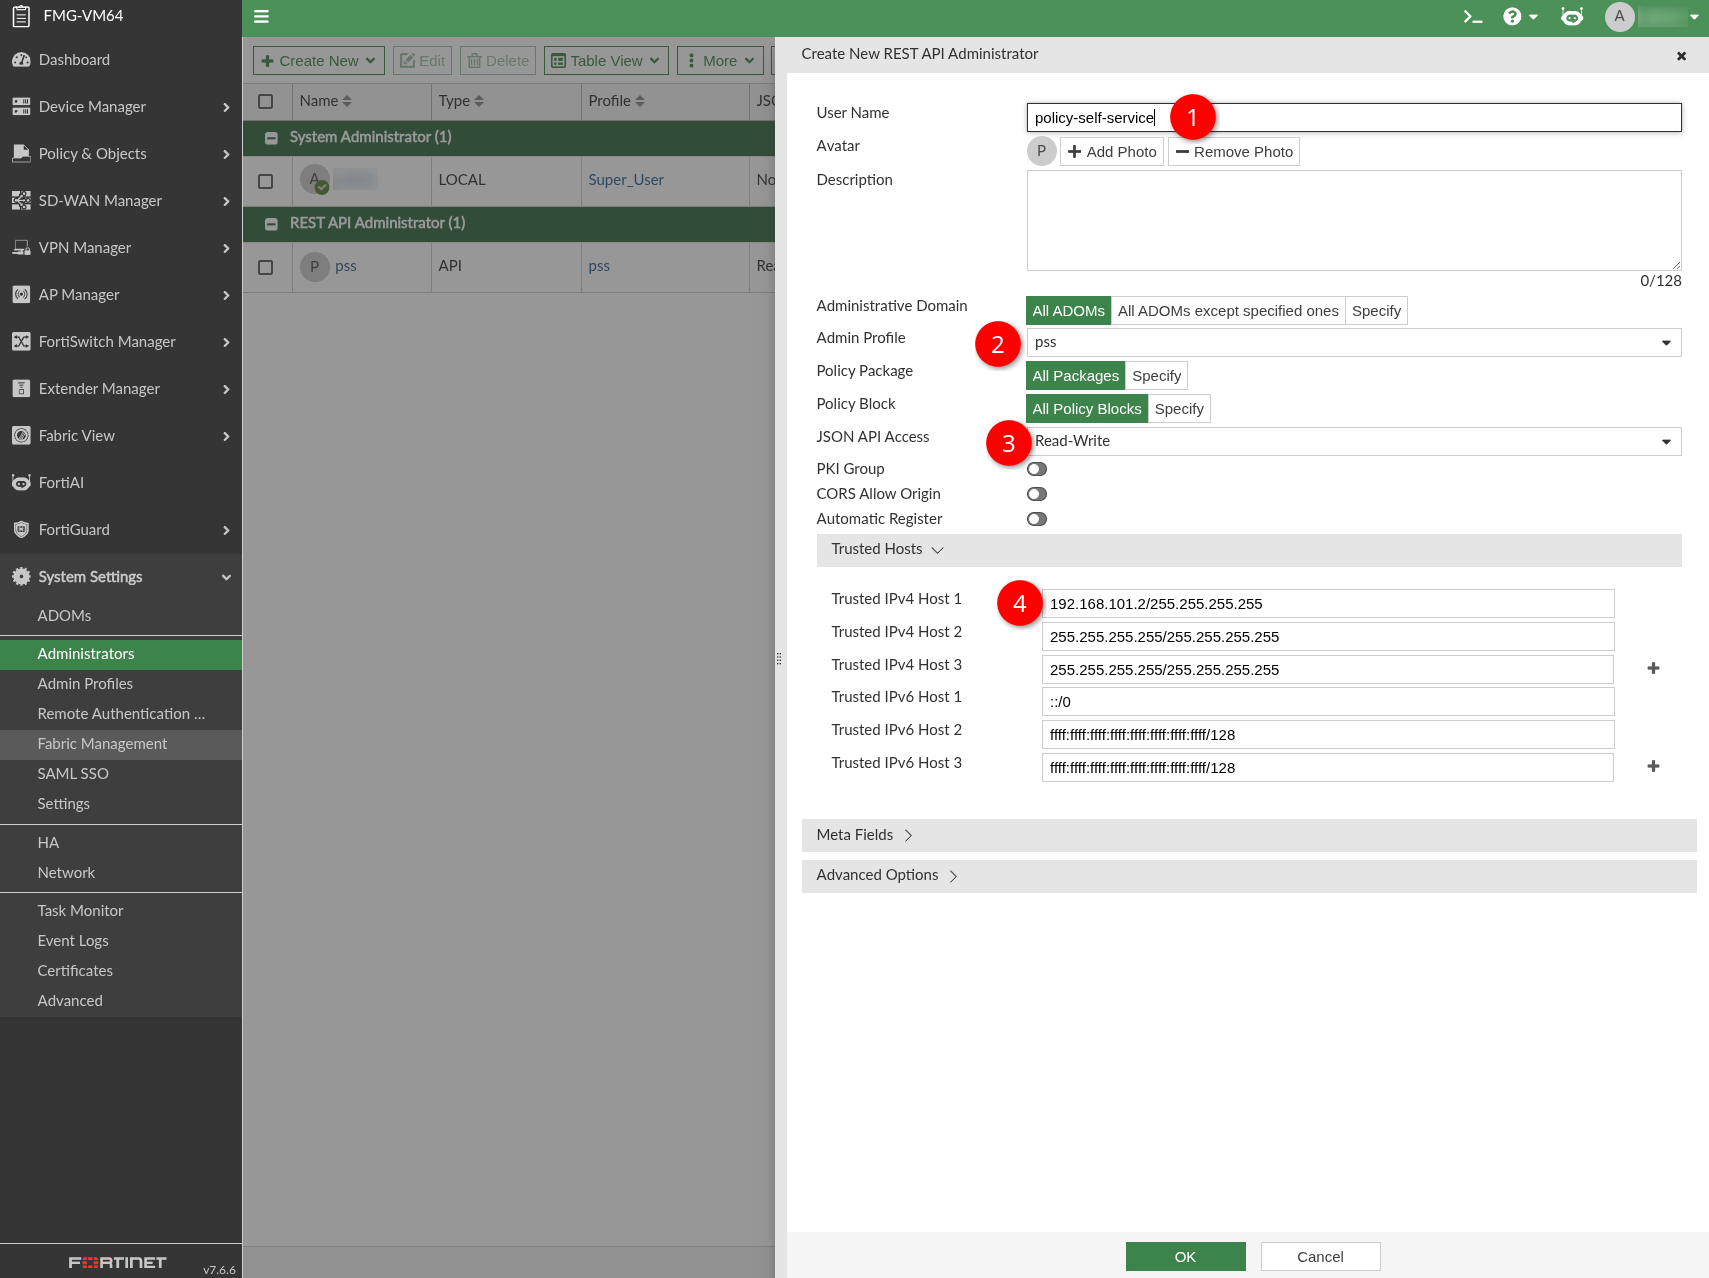Click the User Name input field
Viewport: 1709px width, 1278px height.
point(1354,118)
